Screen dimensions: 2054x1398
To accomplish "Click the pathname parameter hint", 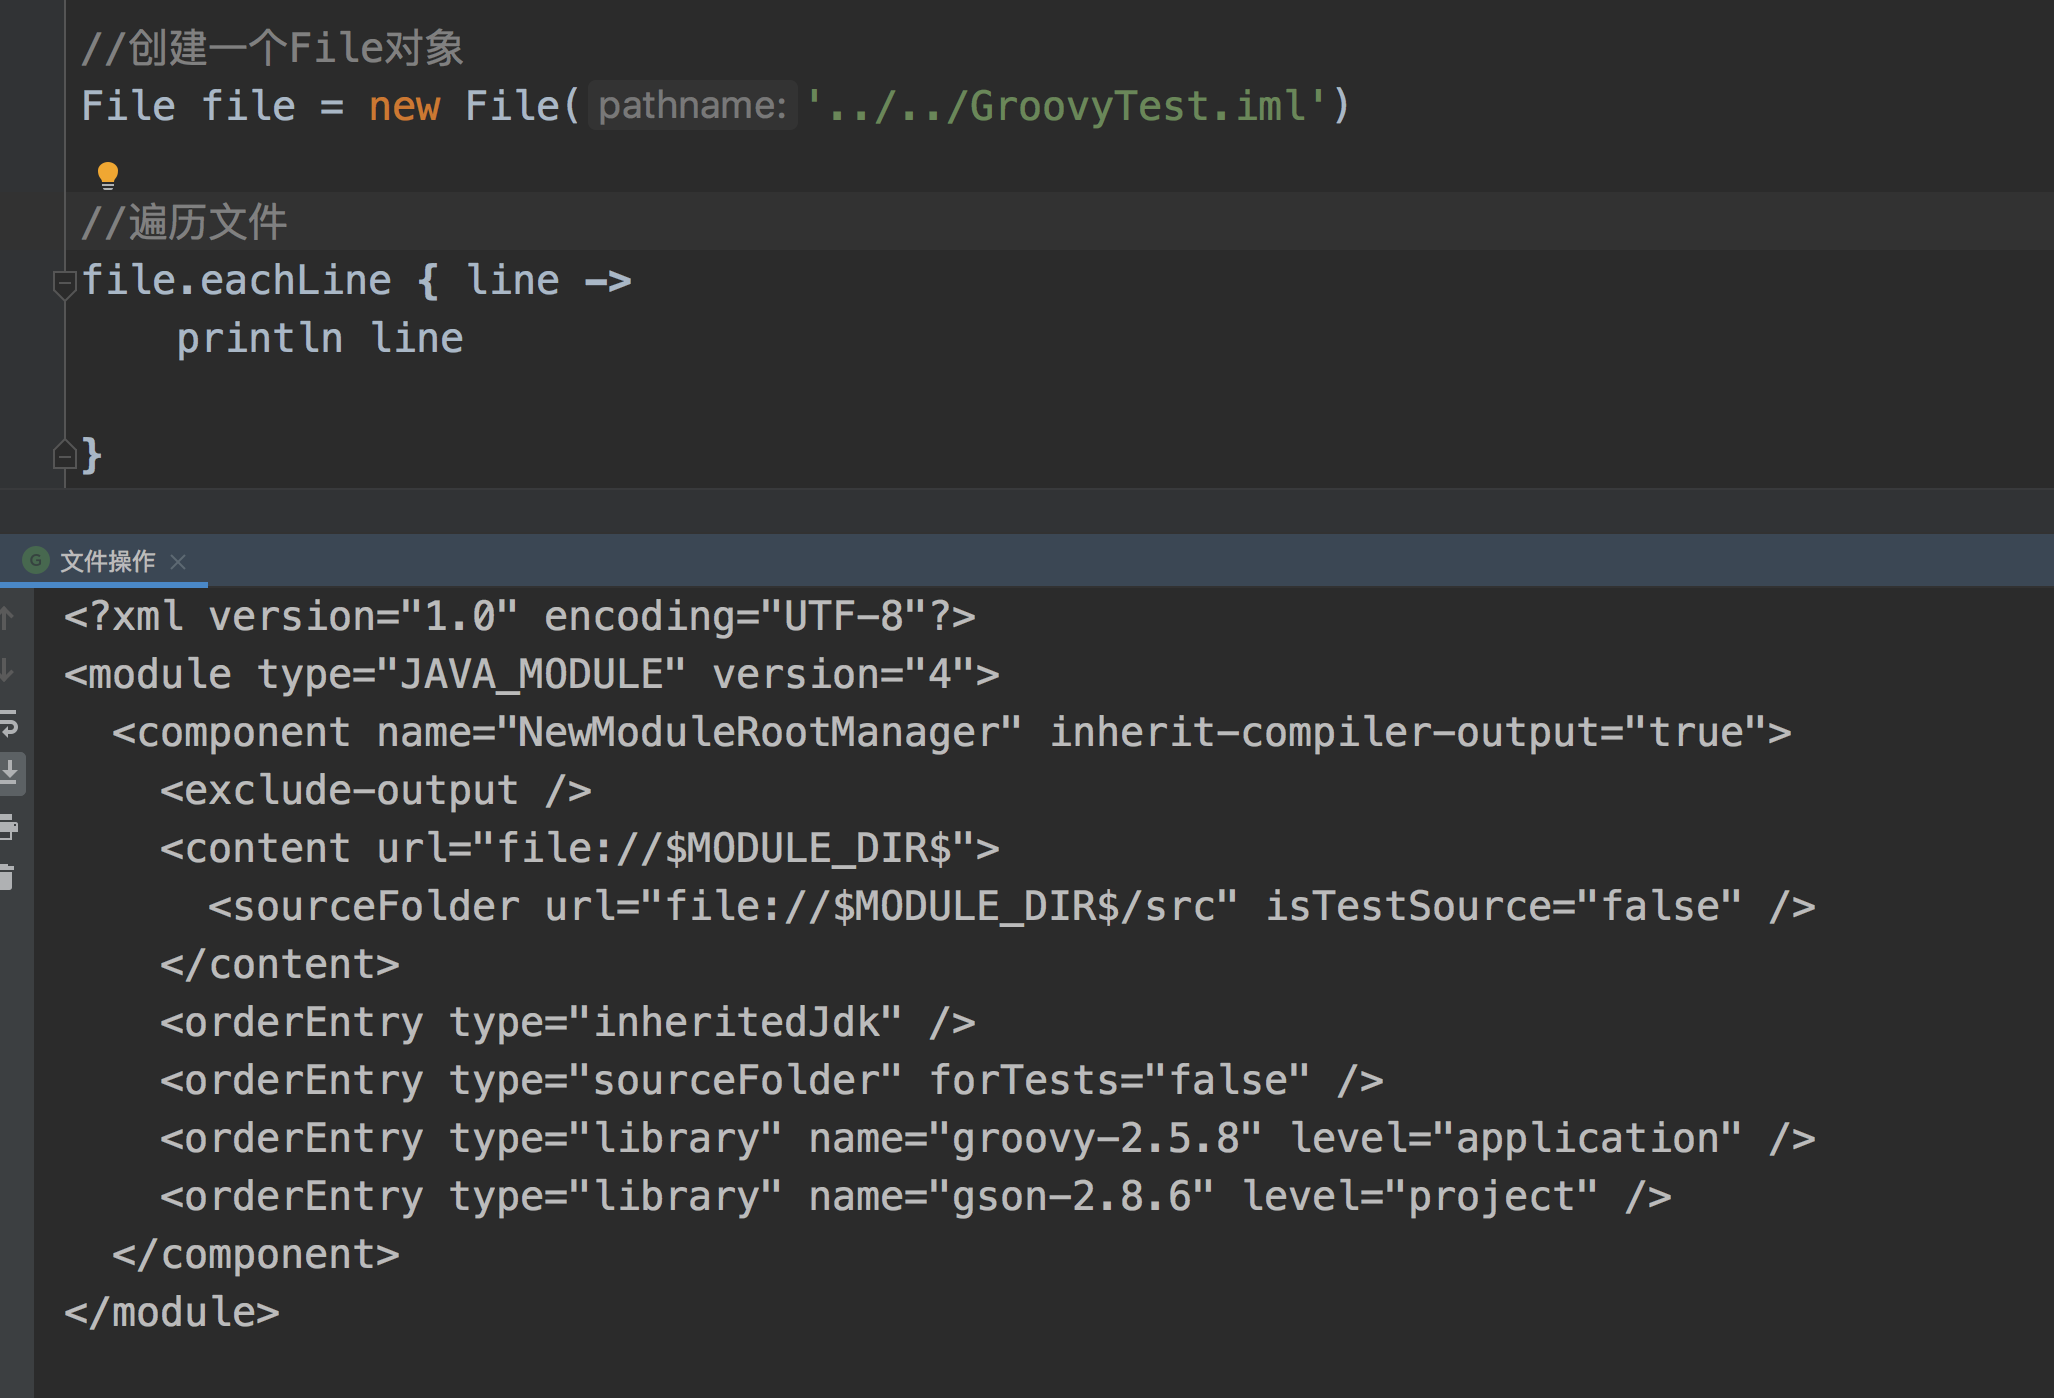I will point(692,105).
